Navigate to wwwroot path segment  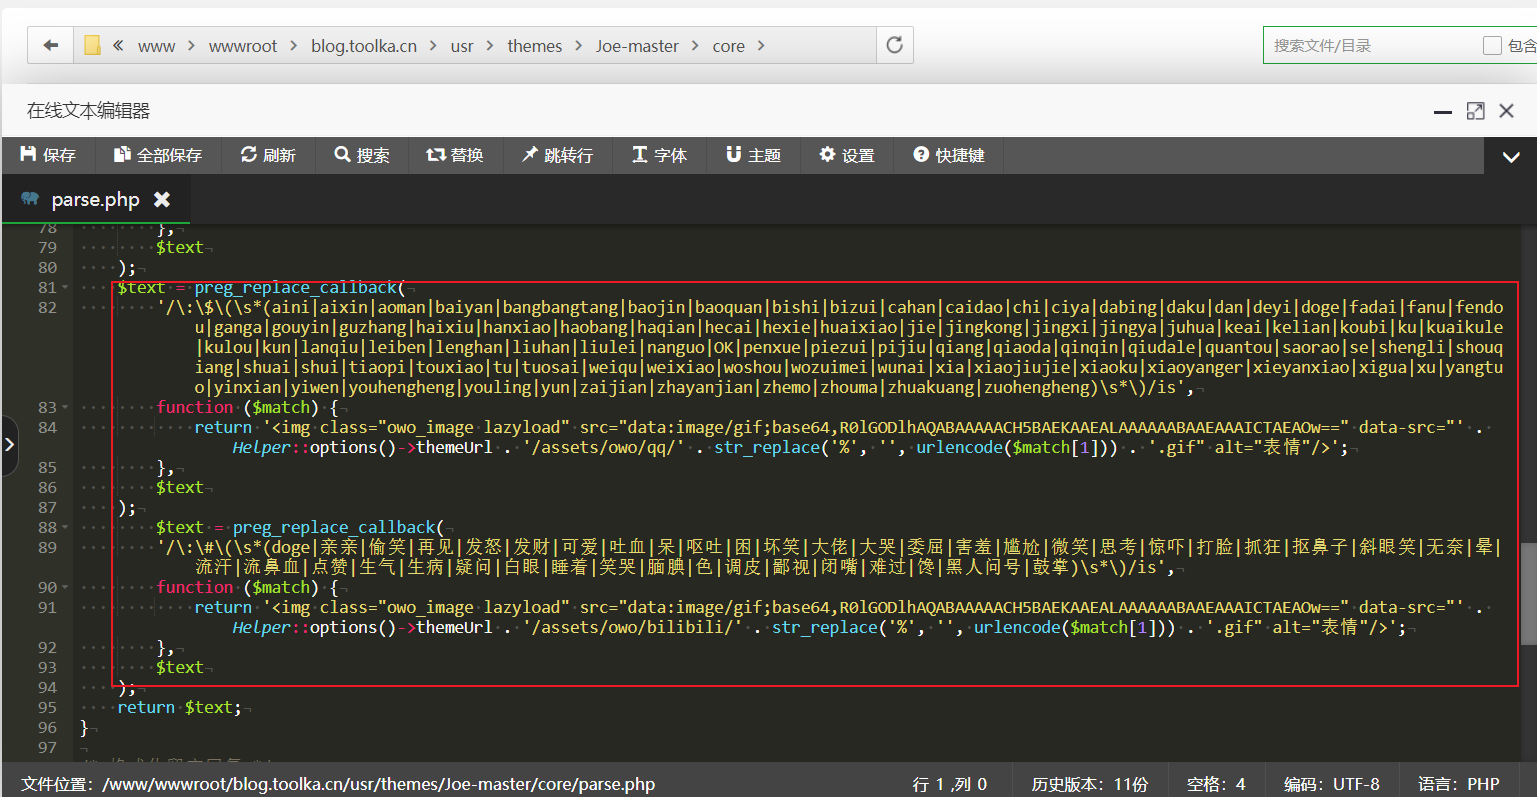click(x=242, y=46)
